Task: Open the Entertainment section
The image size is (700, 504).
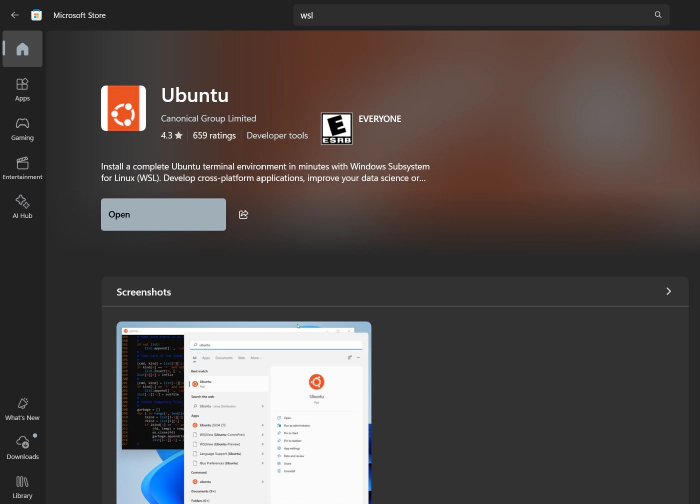Action: point(22,167)
